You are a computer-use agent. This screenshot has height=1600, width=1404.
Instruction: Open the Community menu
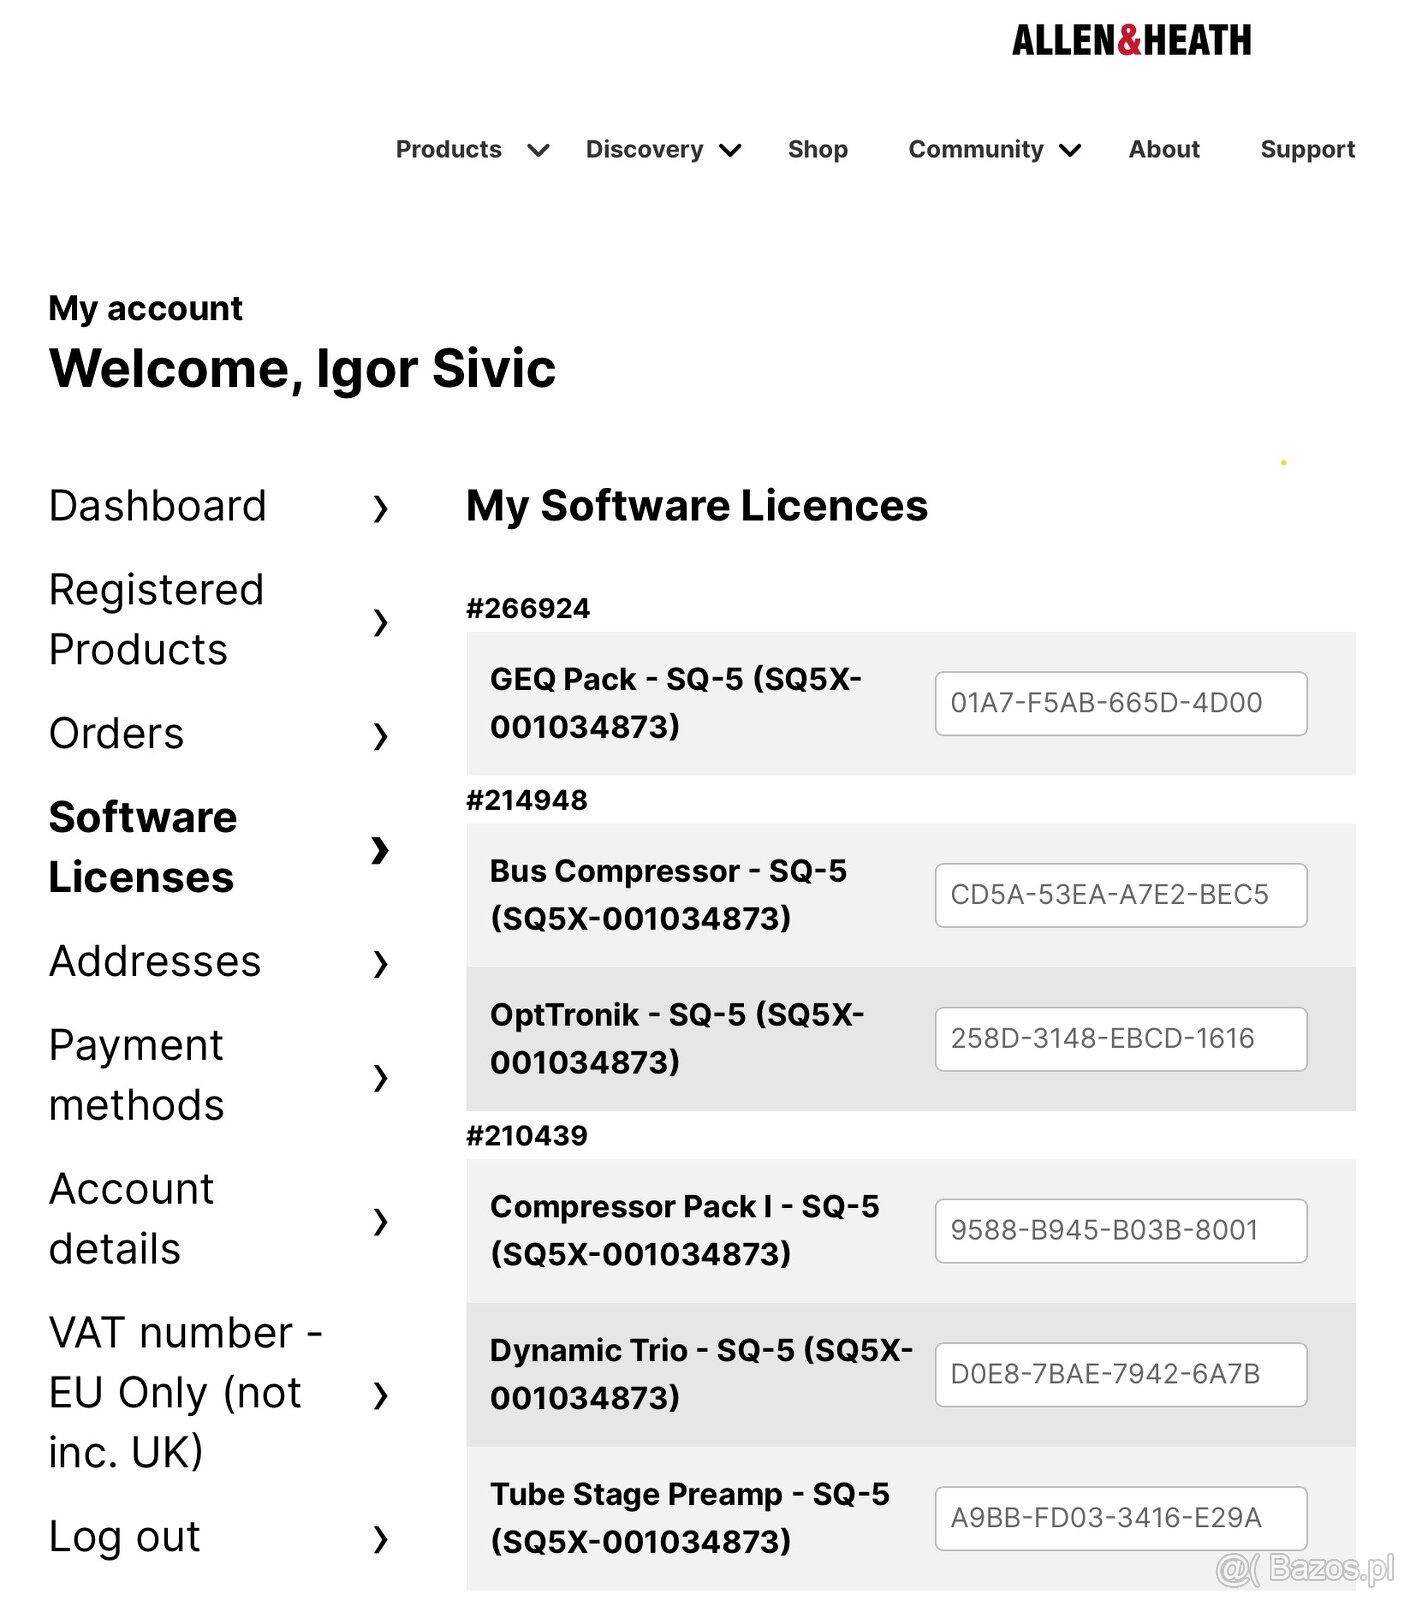point(976,149)
